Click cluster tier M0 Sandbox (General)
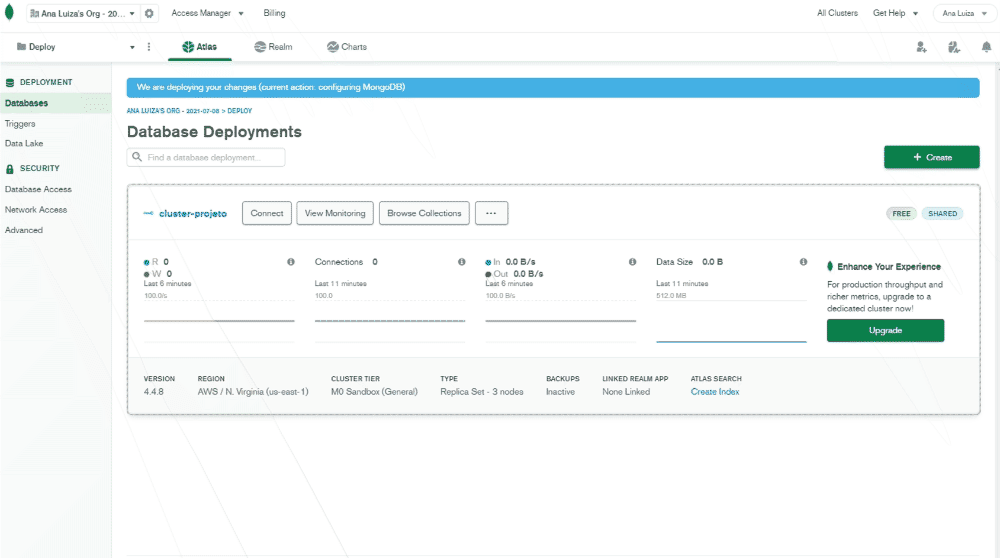This screenshot has height=558, width=1000. coord(374,392)
